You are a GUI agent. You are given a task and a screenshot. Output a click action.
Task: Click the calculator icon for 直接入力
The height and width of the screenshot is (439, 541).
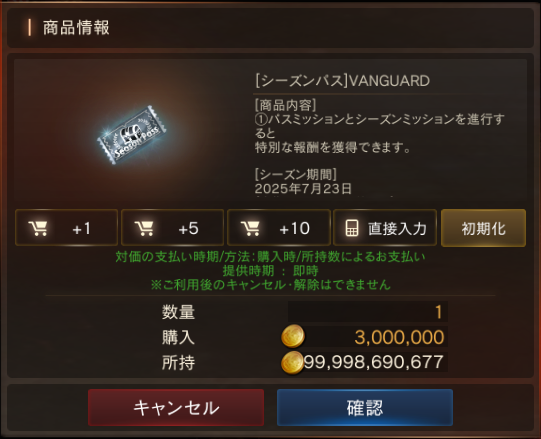click(x=352, y=228)
